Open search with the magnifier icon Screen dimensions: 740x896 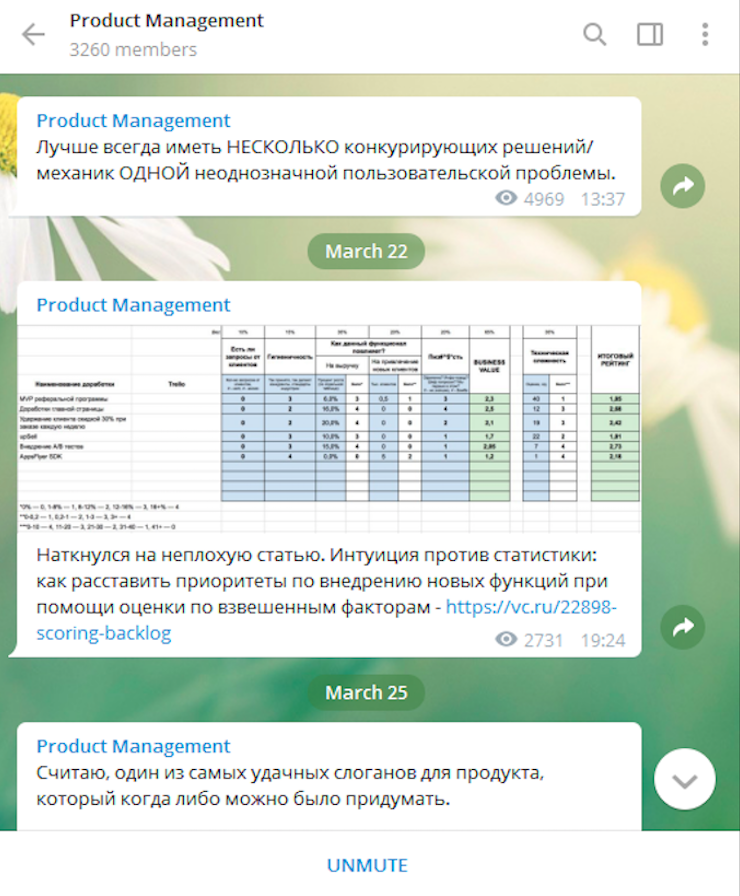click(x=594, y=34)
